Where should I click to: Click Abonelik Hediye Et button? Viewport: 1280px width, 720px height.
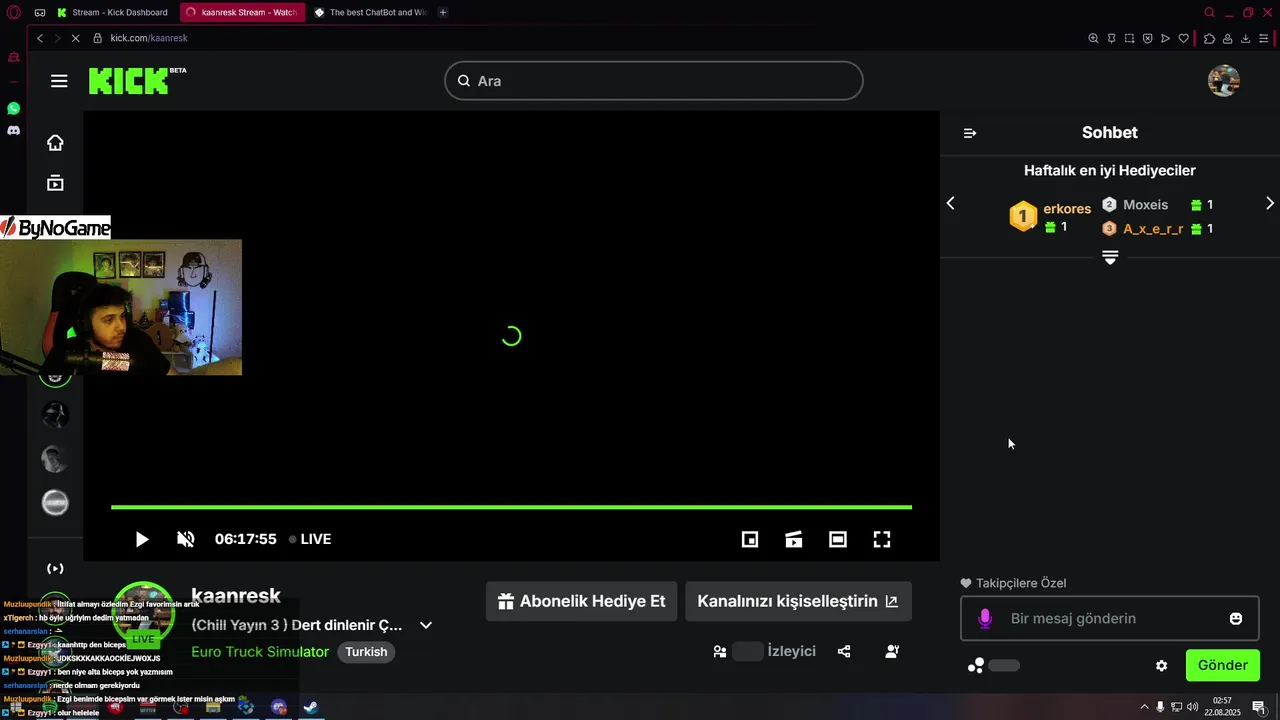pyautogui.click(x=581, y=601)
